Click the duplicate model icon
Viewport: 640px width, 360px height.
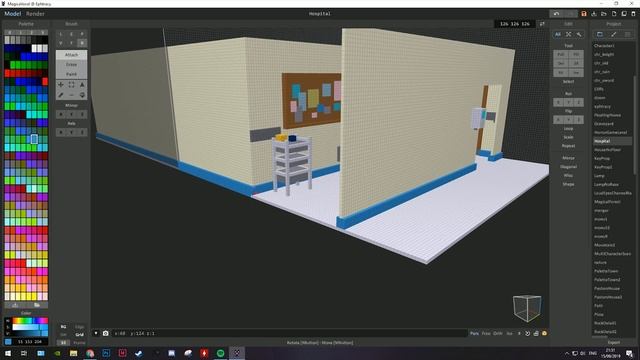click(x=624, y=14)
